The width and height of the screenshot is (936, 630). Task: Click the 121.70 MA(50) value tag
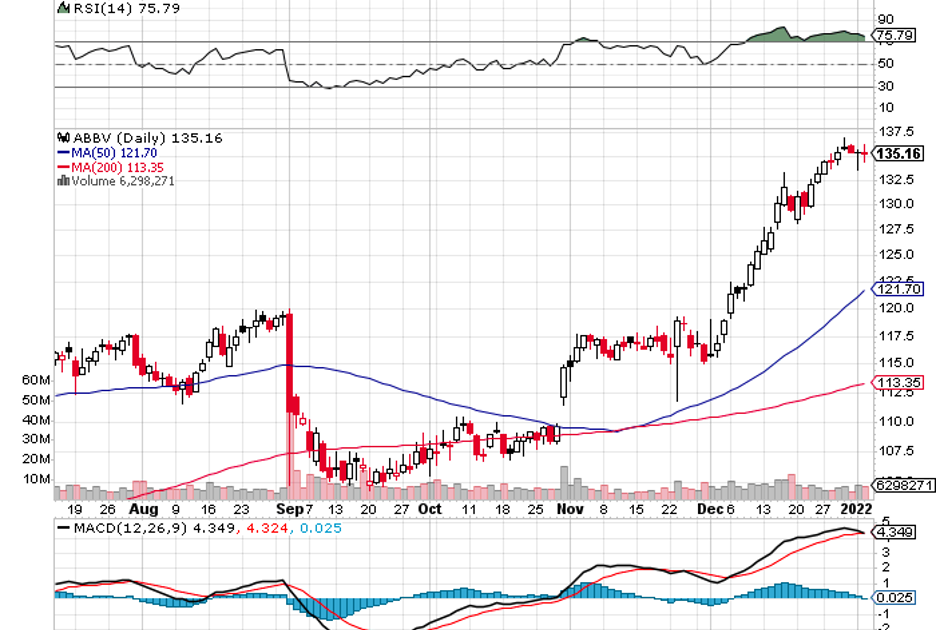(x=896, y=290)
